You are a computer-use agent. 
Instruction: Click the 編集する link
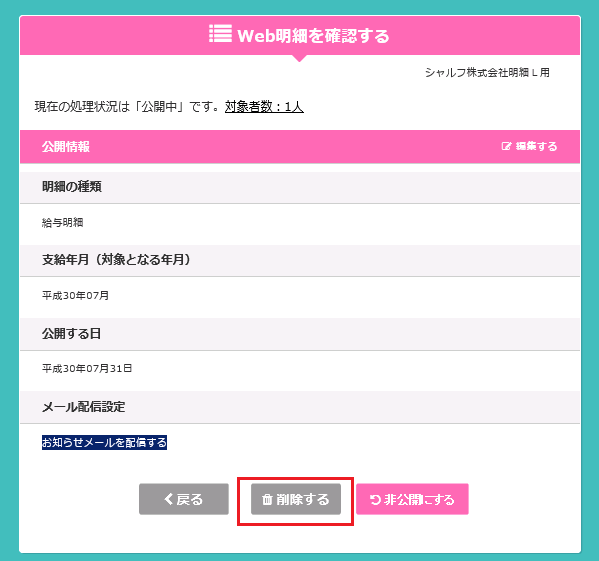(x=529, y=146)
